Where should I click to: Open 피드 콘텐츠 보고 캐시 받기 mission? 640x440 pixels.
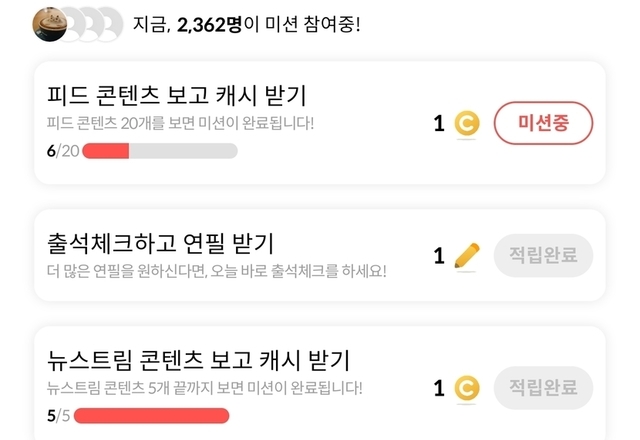click(x=177, y=96)
